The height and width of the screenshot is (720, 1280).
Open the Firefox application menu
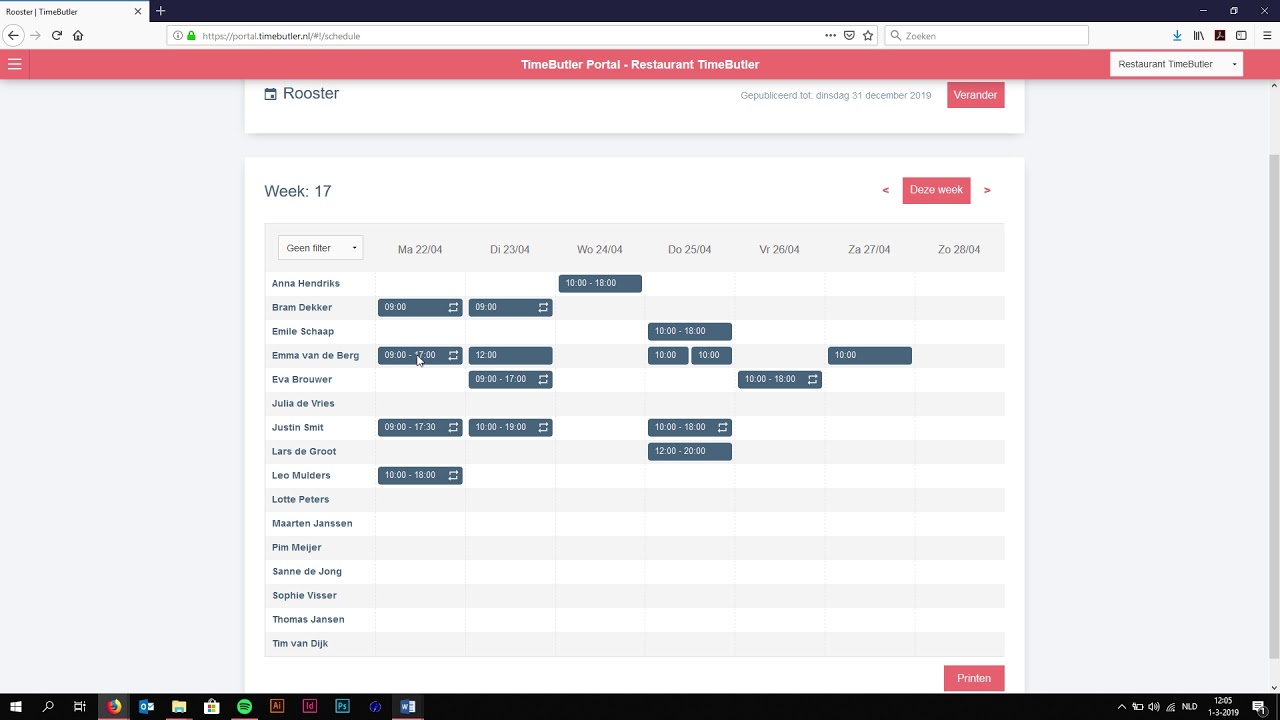(x=1266, y=35)
